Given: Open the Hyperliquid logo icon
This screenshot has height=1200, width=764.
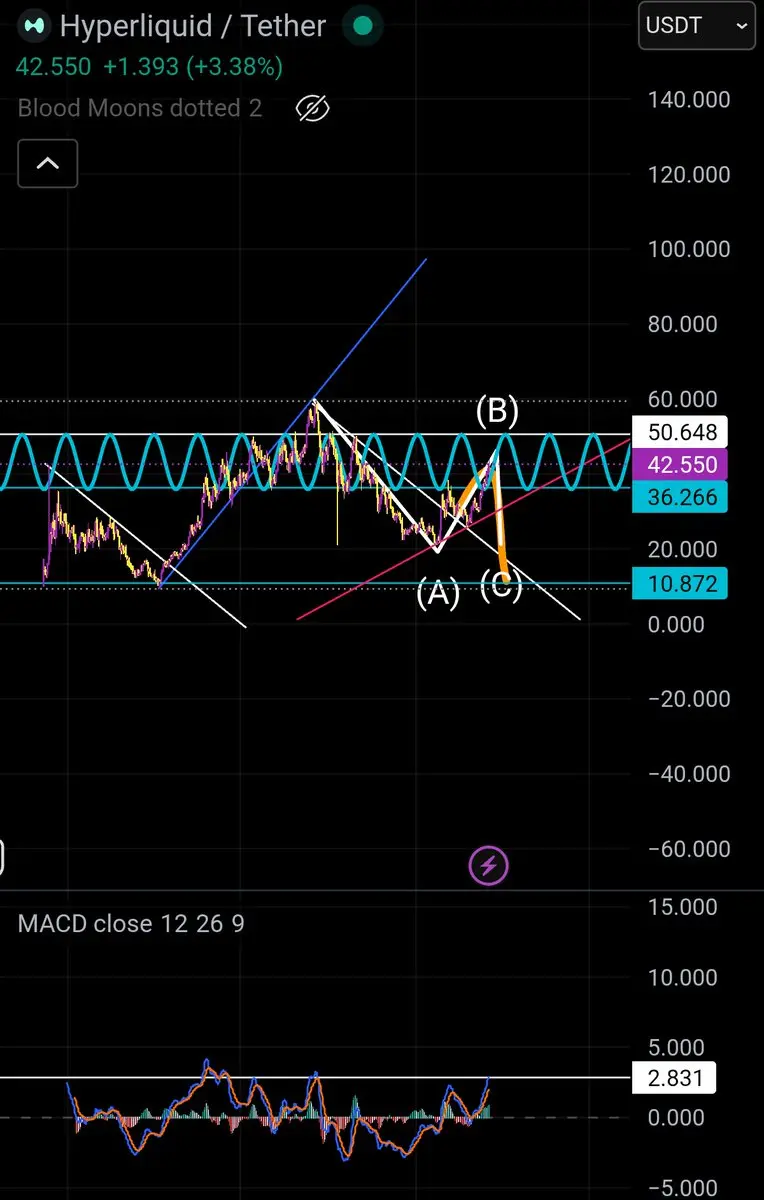Looking at the screenshot, I should coord(35,26).
